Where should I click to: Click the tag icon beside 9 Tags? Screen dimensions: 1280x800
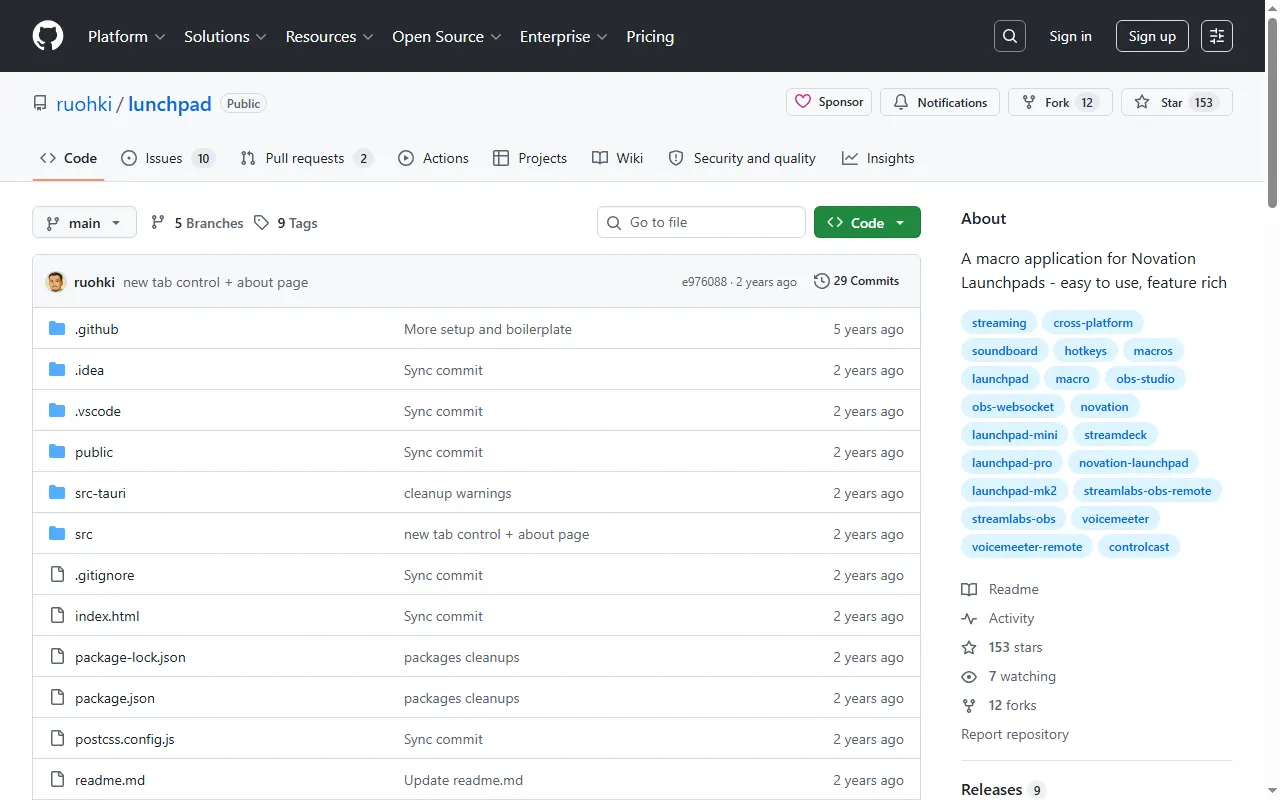tap(261, 223)
